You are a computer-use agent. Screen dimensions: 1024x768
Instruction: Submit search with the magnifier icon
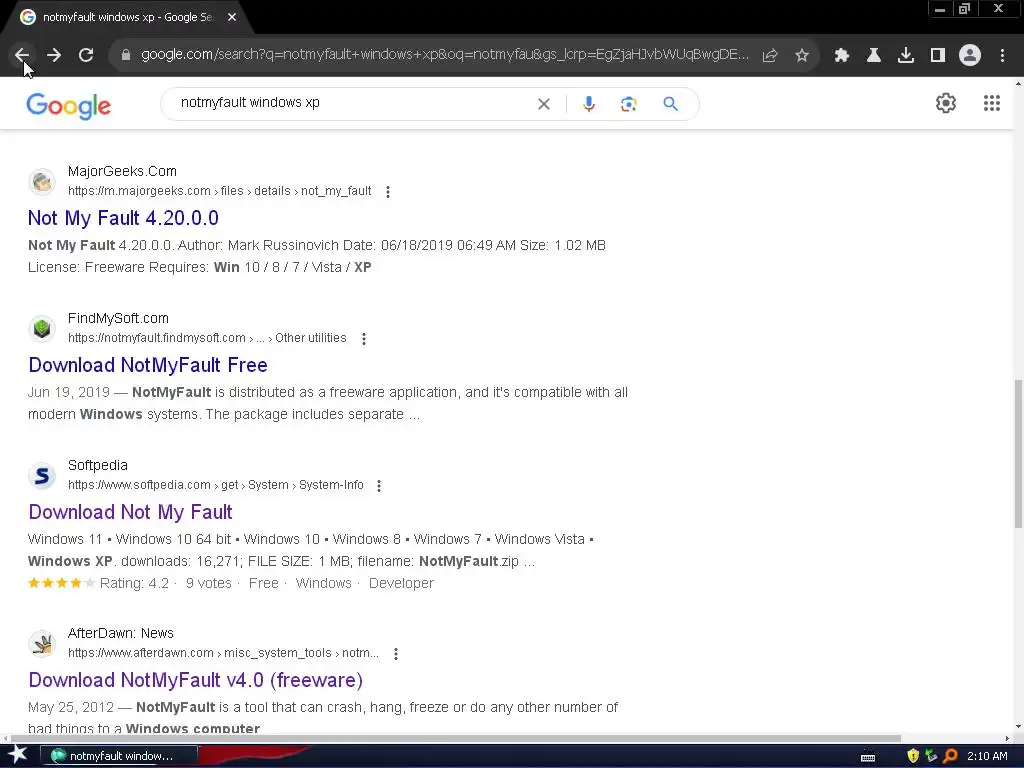point(670,104)
